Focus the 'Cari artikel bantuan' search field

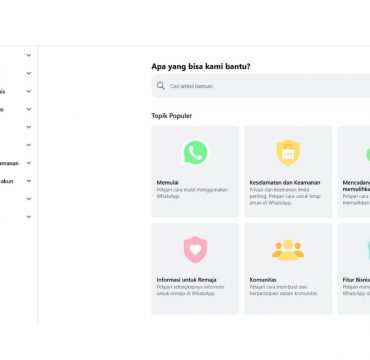[261, 86]
